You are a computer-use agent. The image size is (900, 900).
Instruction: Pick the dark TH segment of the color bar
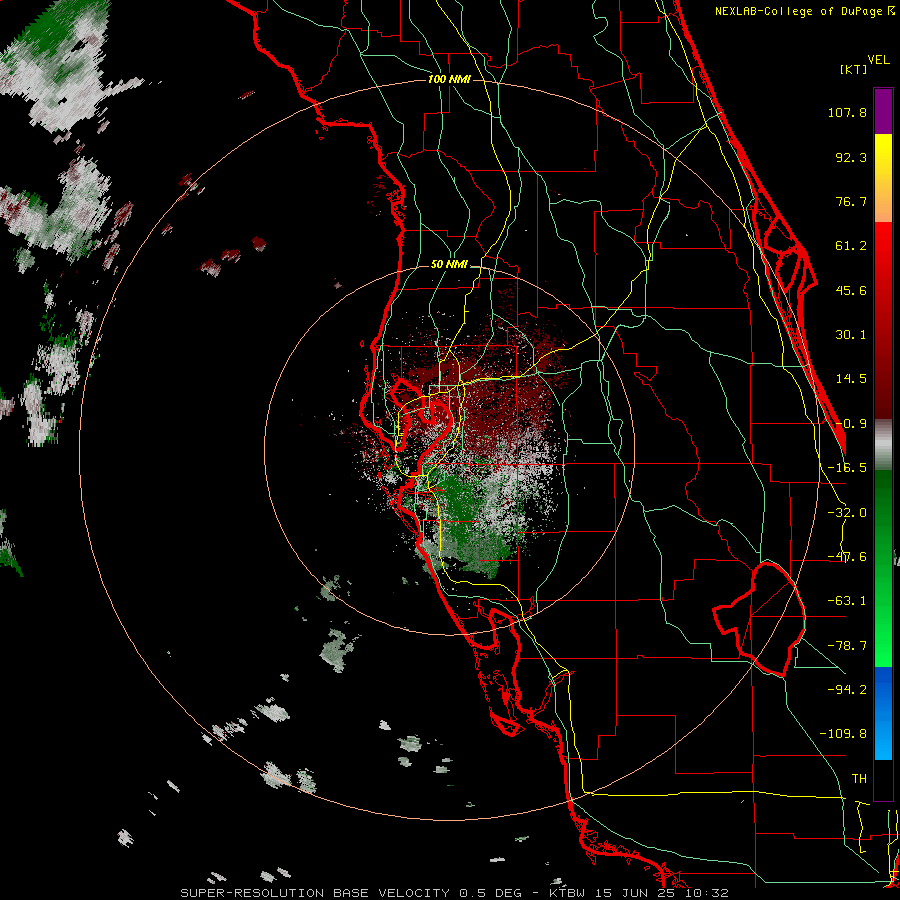[x=883, y=779]
